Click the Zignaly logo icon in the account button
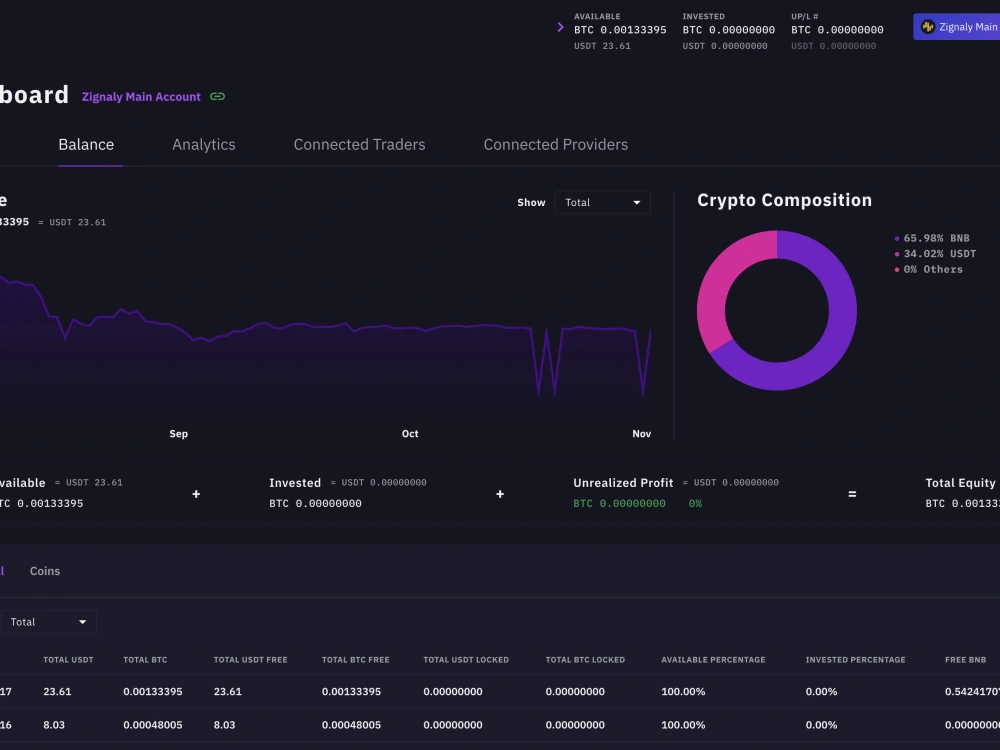1000x750 pixels. pyautogui.click(x=928, y=27)
